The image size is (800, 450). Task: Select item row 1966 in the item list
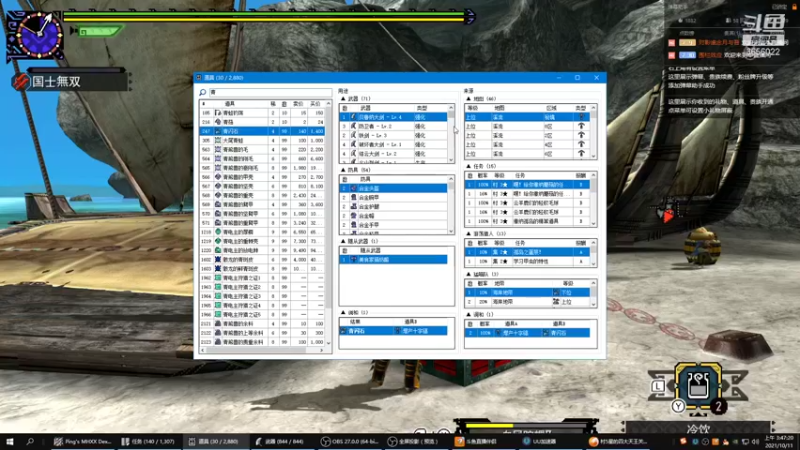click(262, 314)
